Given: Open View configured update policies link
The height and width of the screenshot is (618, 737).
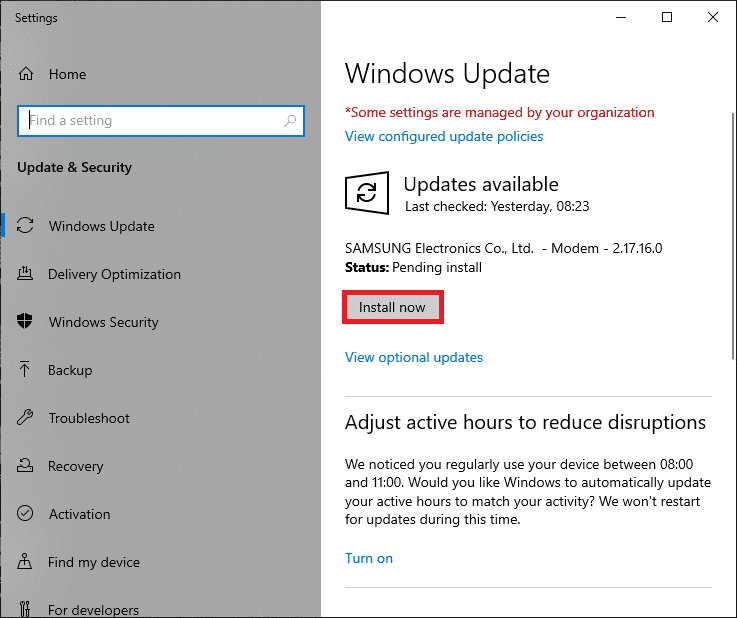Looking at the screenshot, I should tap(444, 136).
